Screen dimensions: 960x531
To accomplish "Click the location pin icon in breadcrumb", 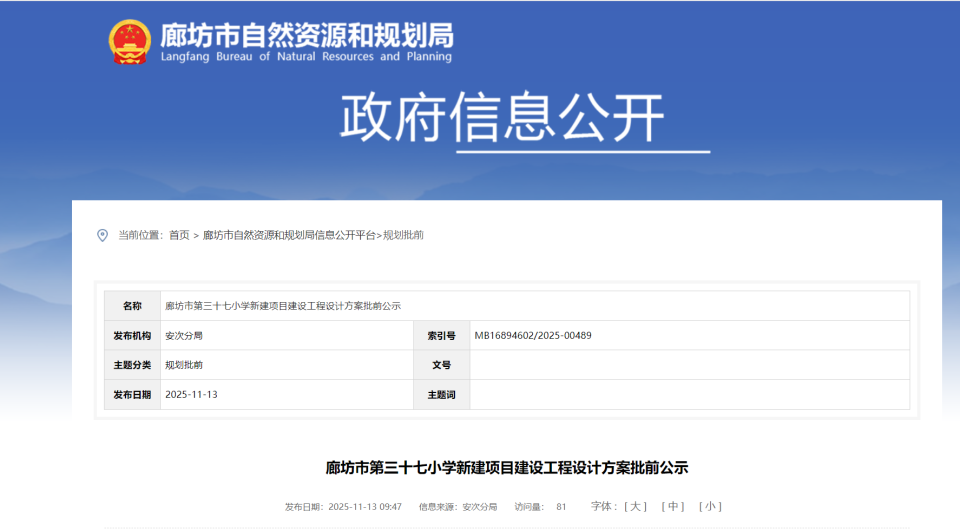I will tap(102, 235).
